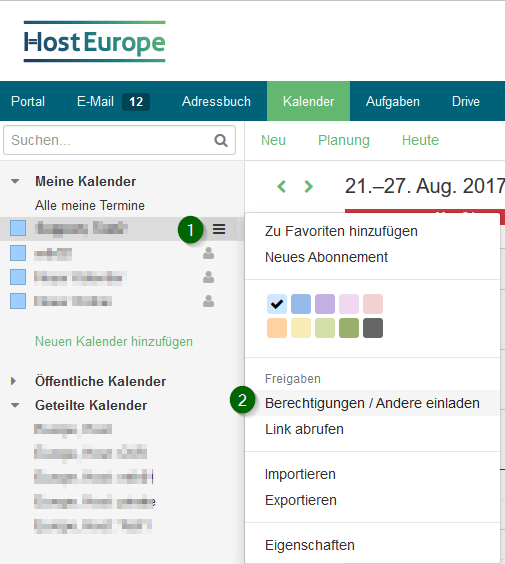Choose the dark gray color swatch
Image resolution: width=505 pixels, height=564 pixels.
pyautogui.click(x=373, y=328)
